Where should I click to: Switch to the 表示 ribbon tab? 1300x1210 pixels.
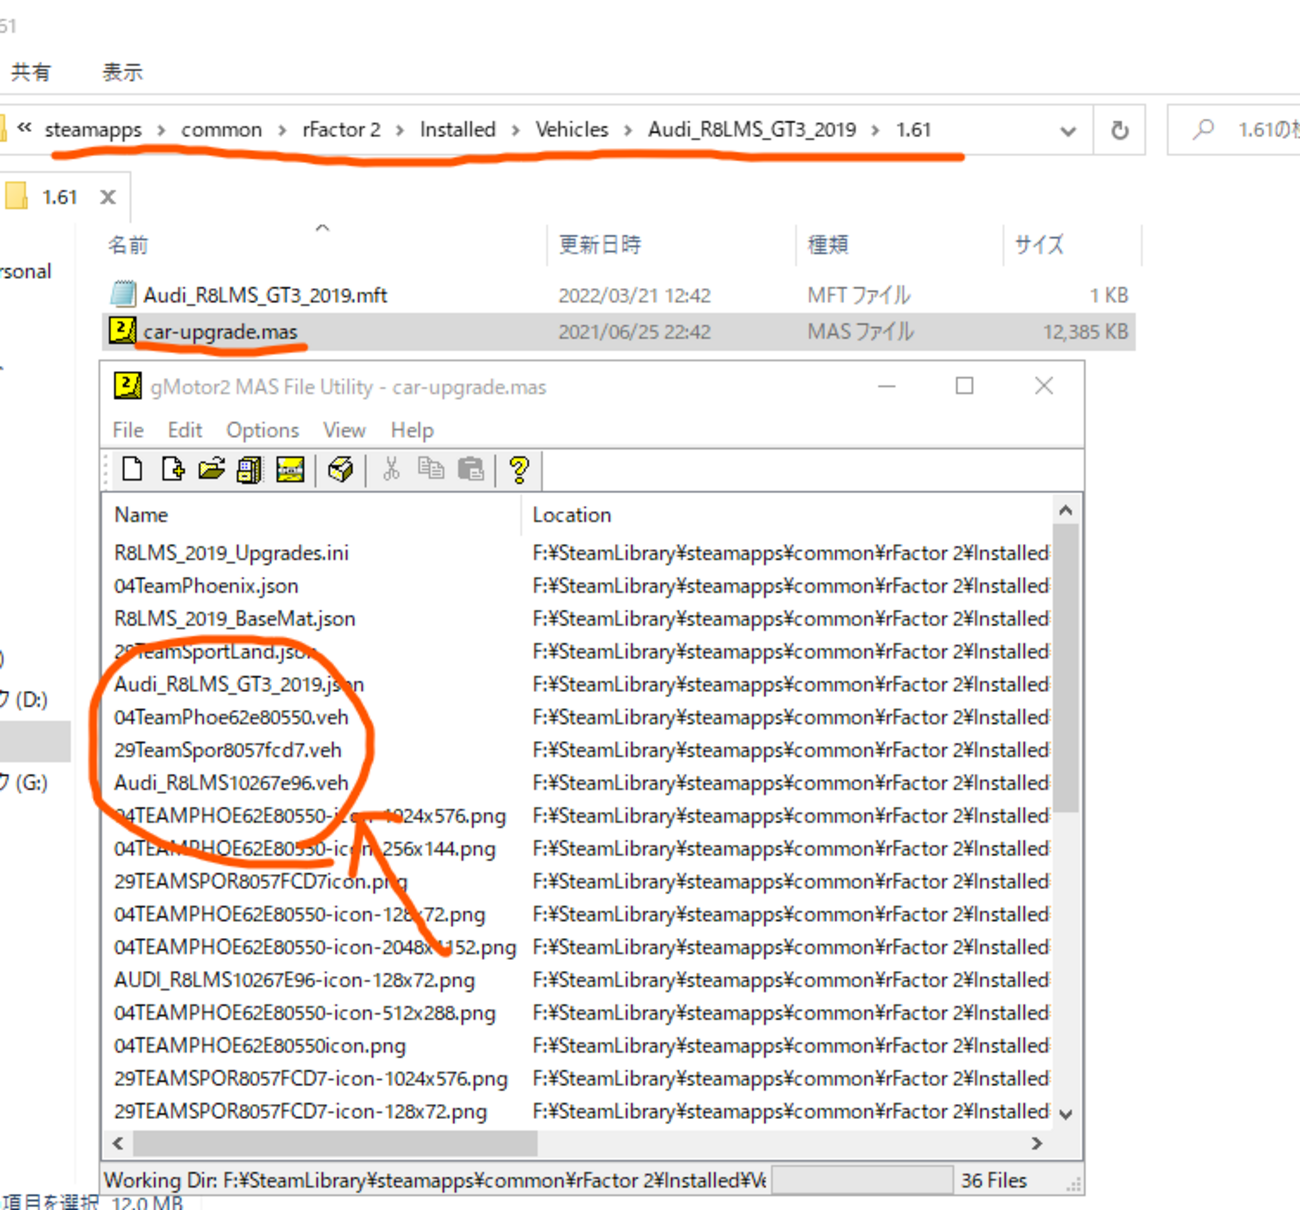point(123,72)
